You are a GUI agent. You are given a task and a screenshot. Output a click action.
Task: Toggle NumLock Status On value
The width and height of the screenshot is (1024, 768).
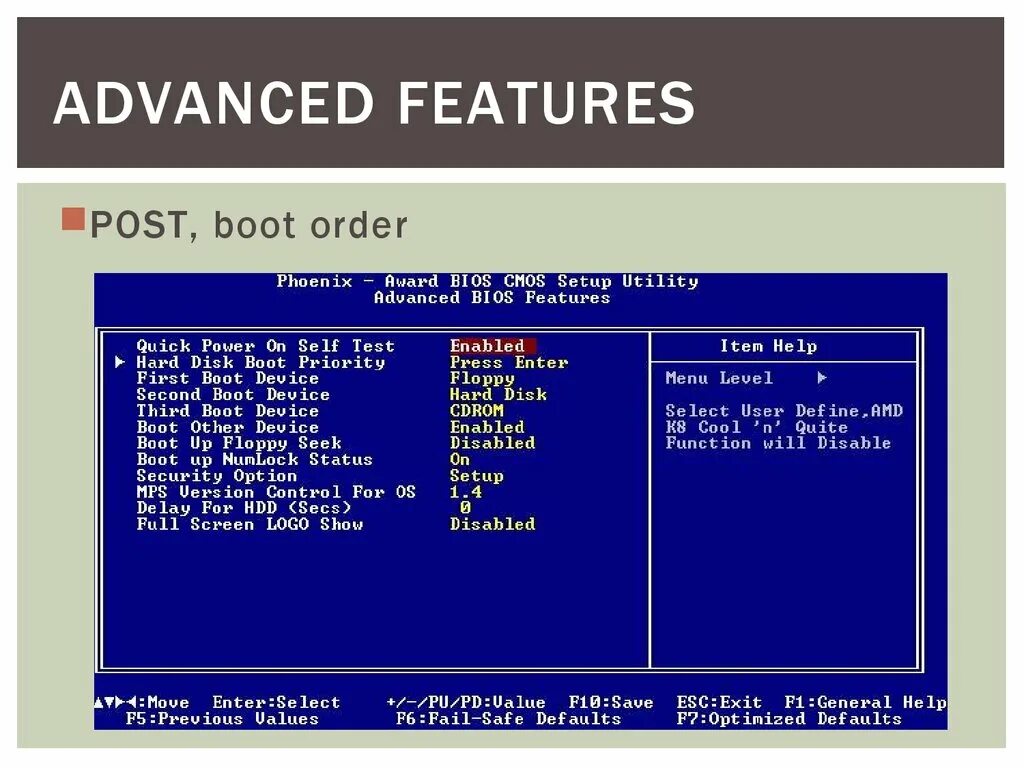pos(460,459)
